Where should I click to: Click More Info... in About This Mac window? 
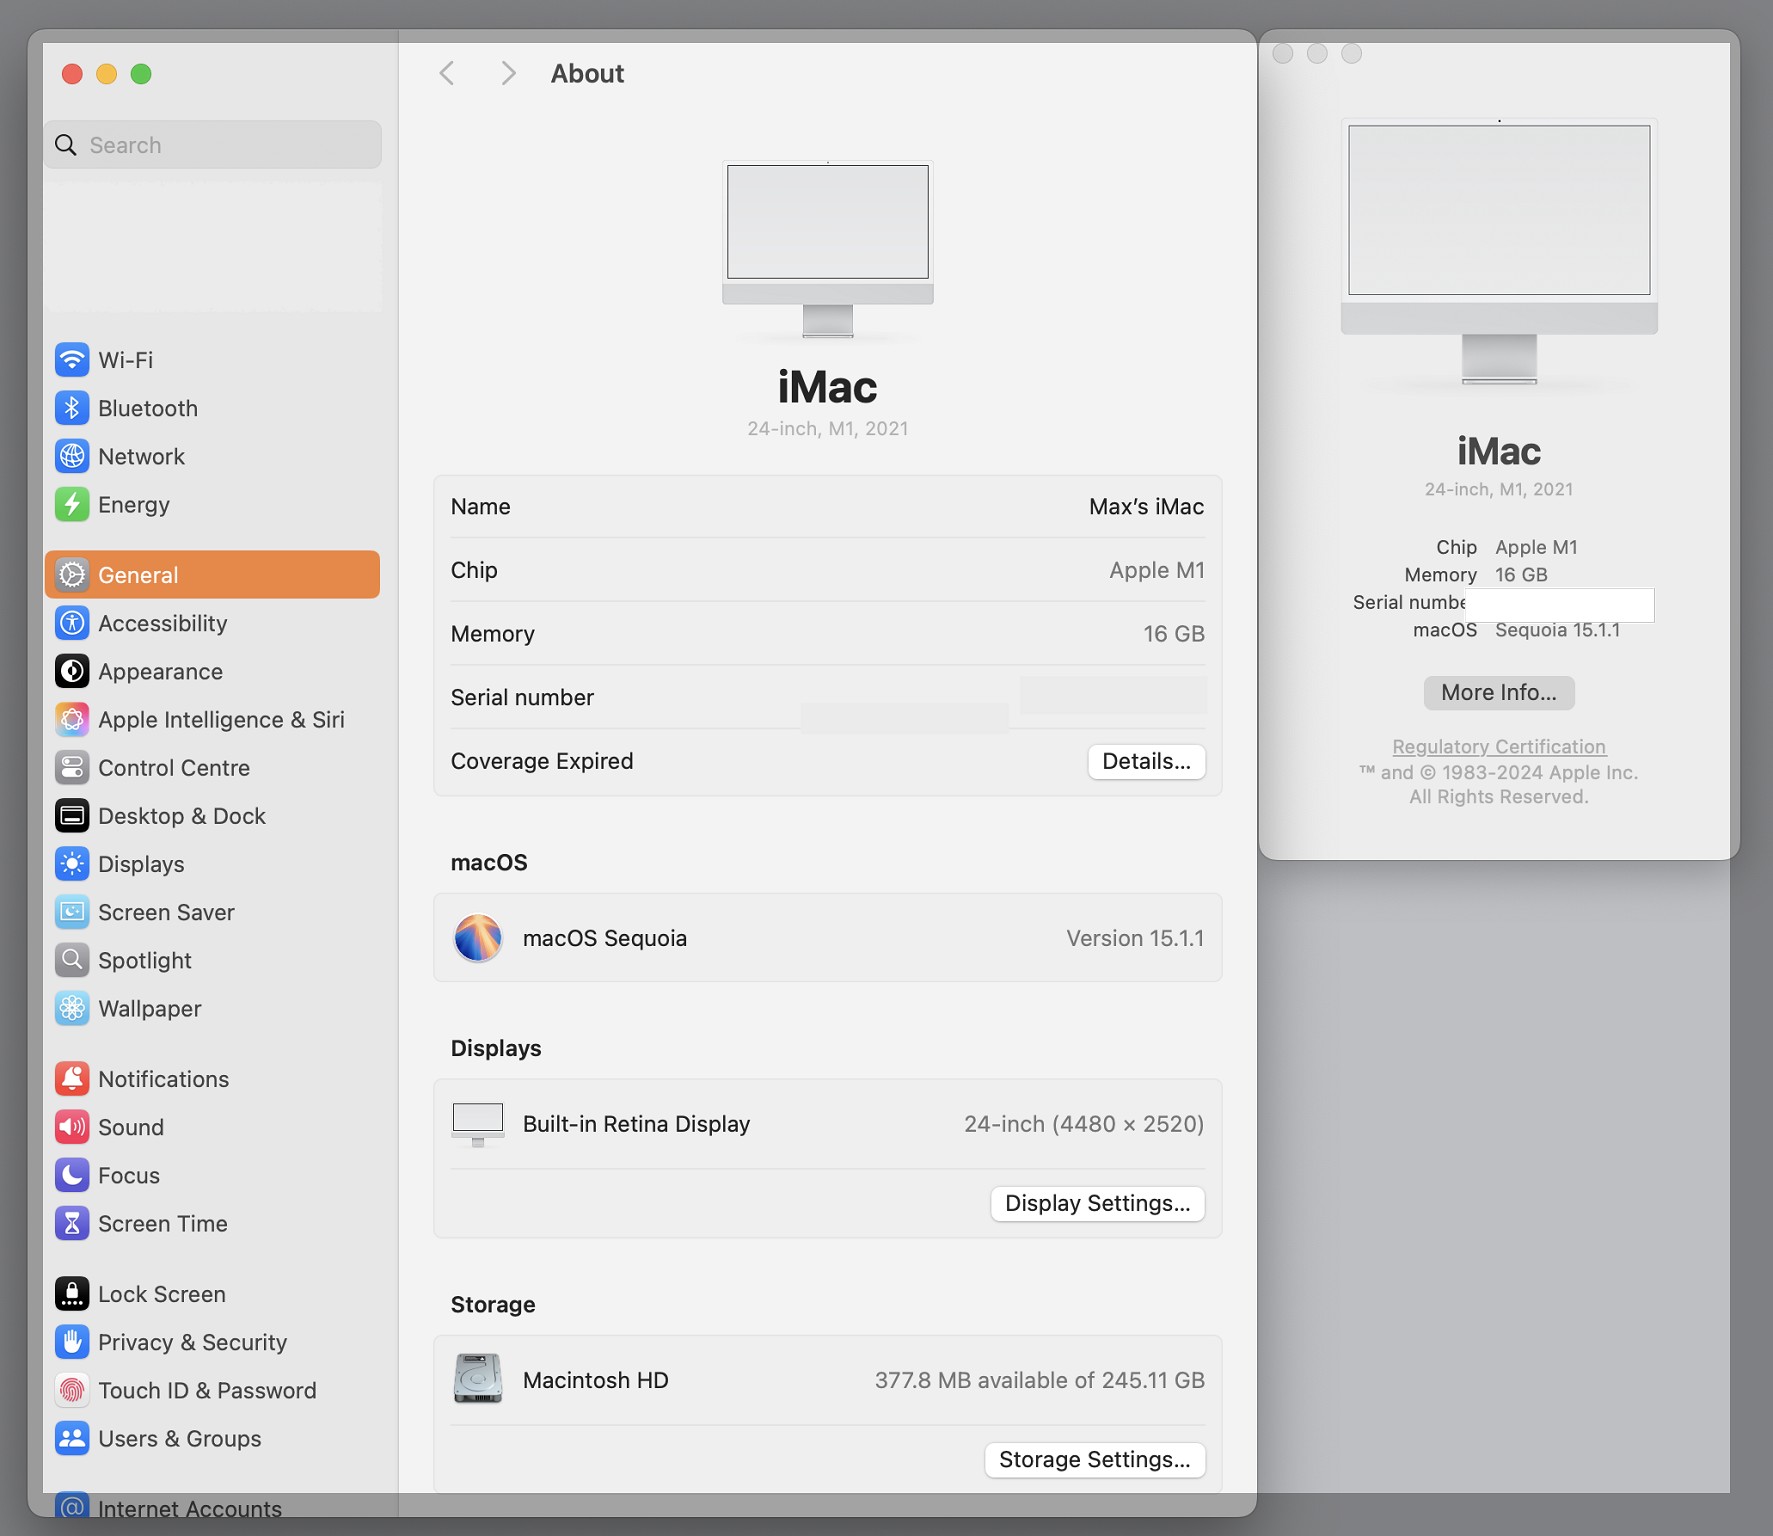click(x=1498, y=692)
